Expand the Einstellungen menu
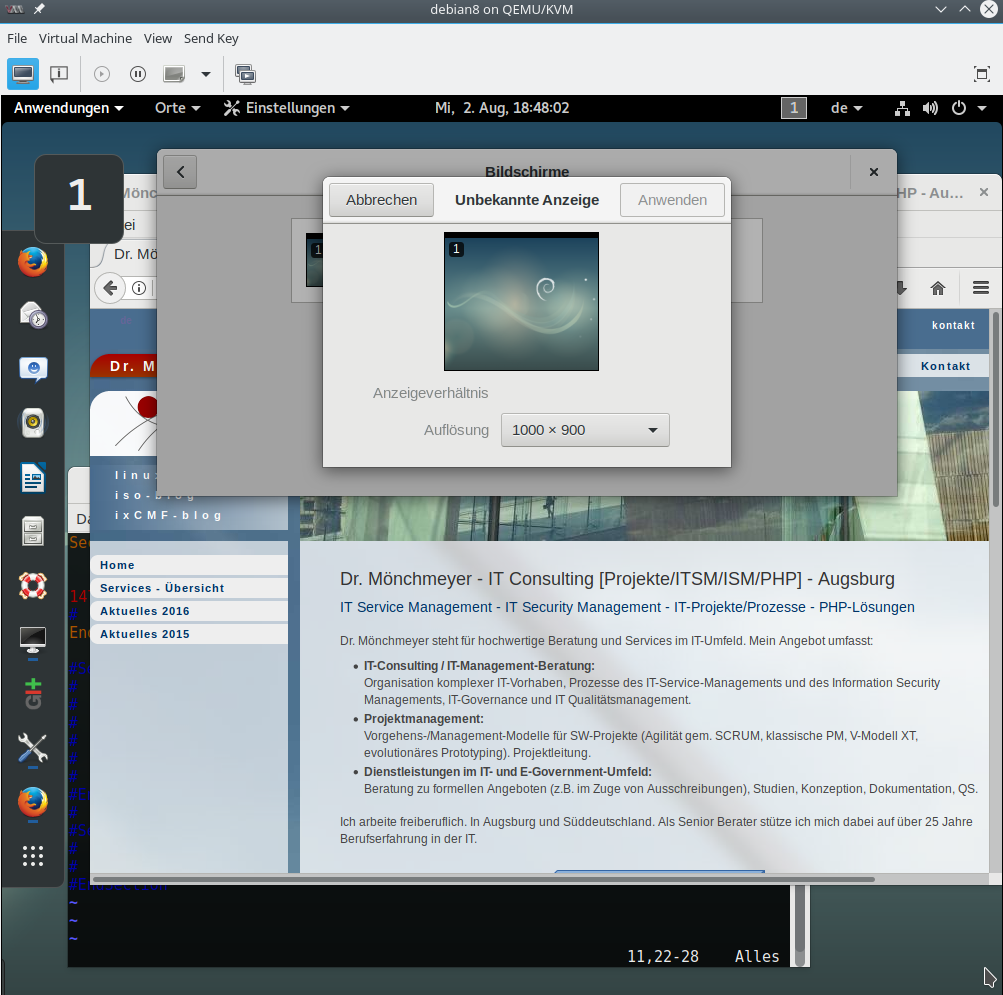This screenshot has width=1003, height=995. (287, 108)
